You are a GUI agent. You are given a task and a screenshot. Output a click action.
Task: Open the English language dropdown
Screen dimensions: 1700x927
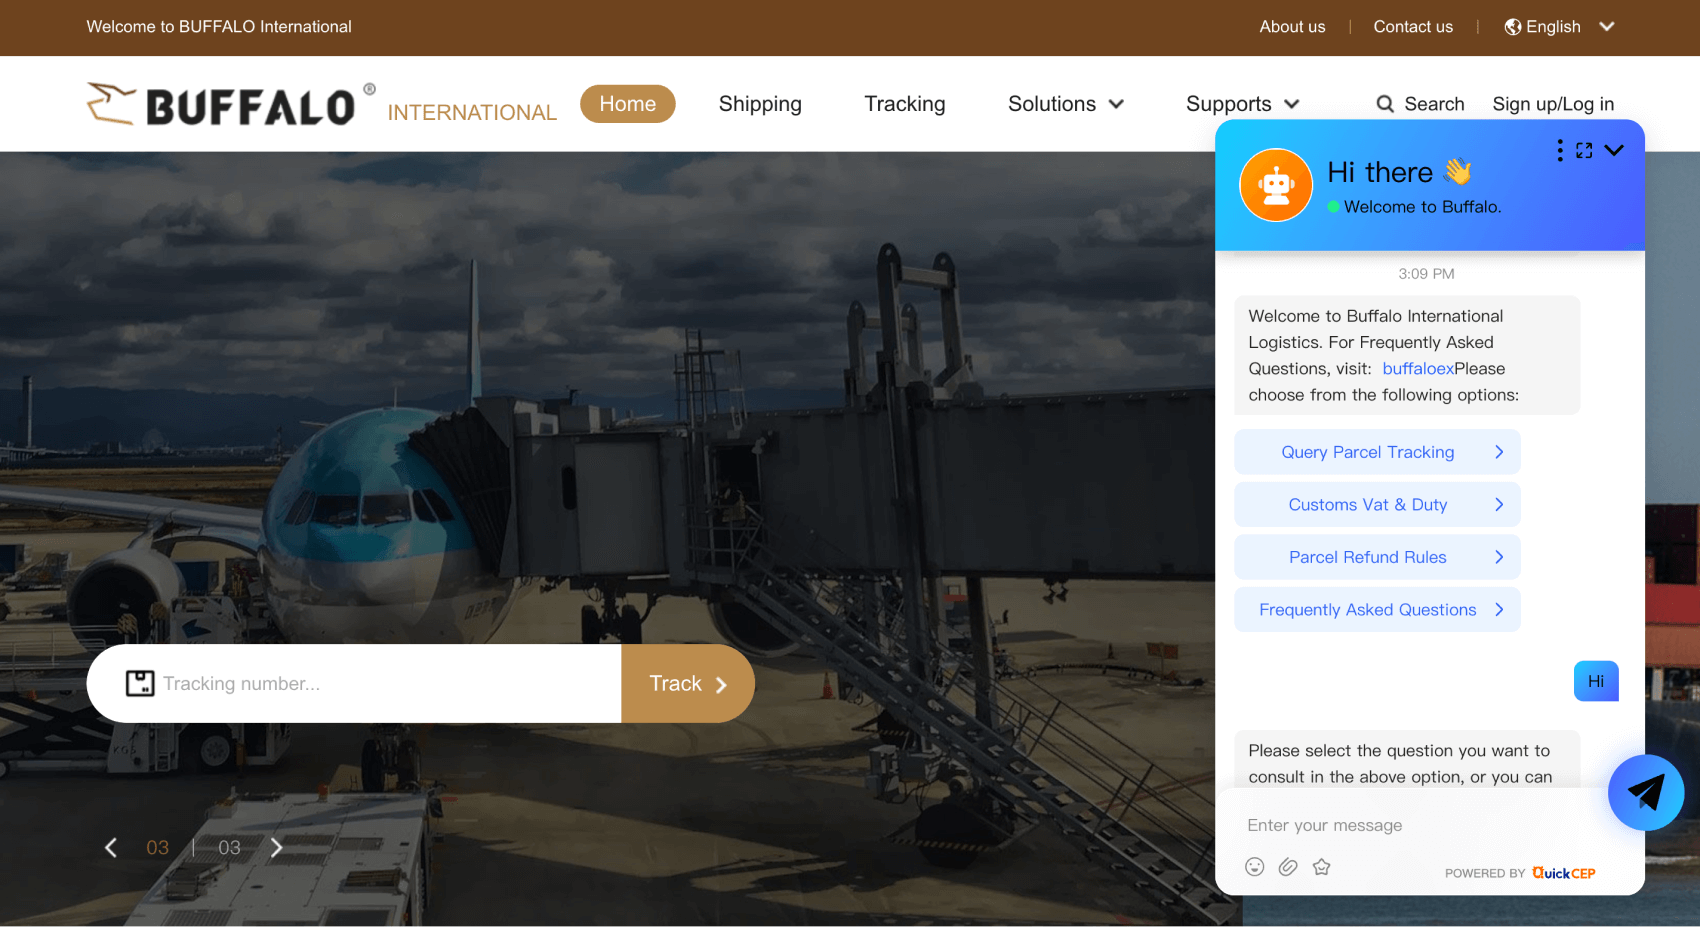1559,27
